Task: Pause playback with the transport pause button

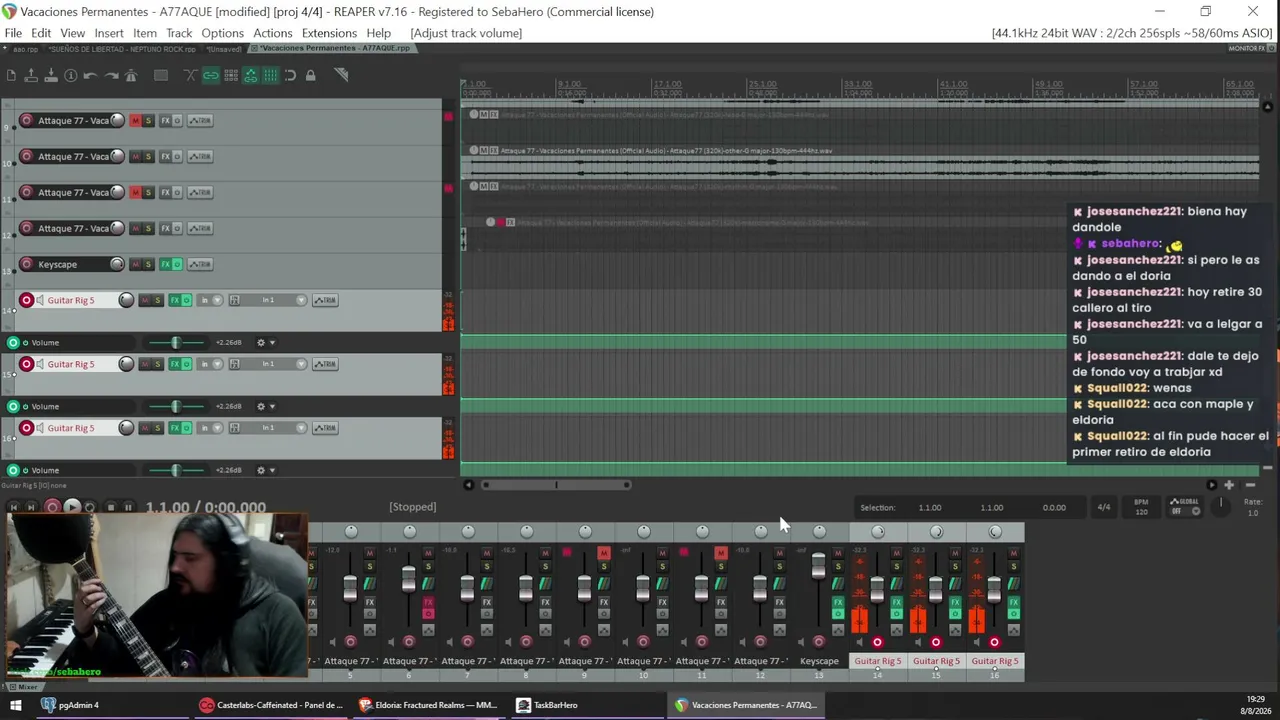Action: pyautogui.click(x=128, y=507)
